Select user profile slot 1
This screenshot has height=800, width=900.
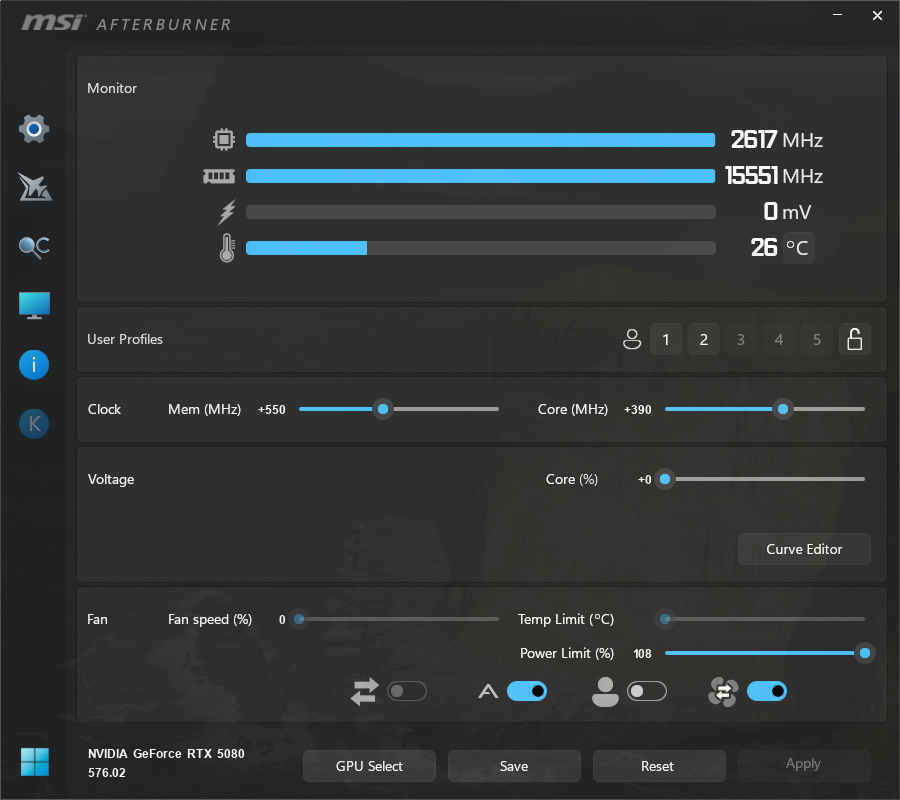coord(666,340)
